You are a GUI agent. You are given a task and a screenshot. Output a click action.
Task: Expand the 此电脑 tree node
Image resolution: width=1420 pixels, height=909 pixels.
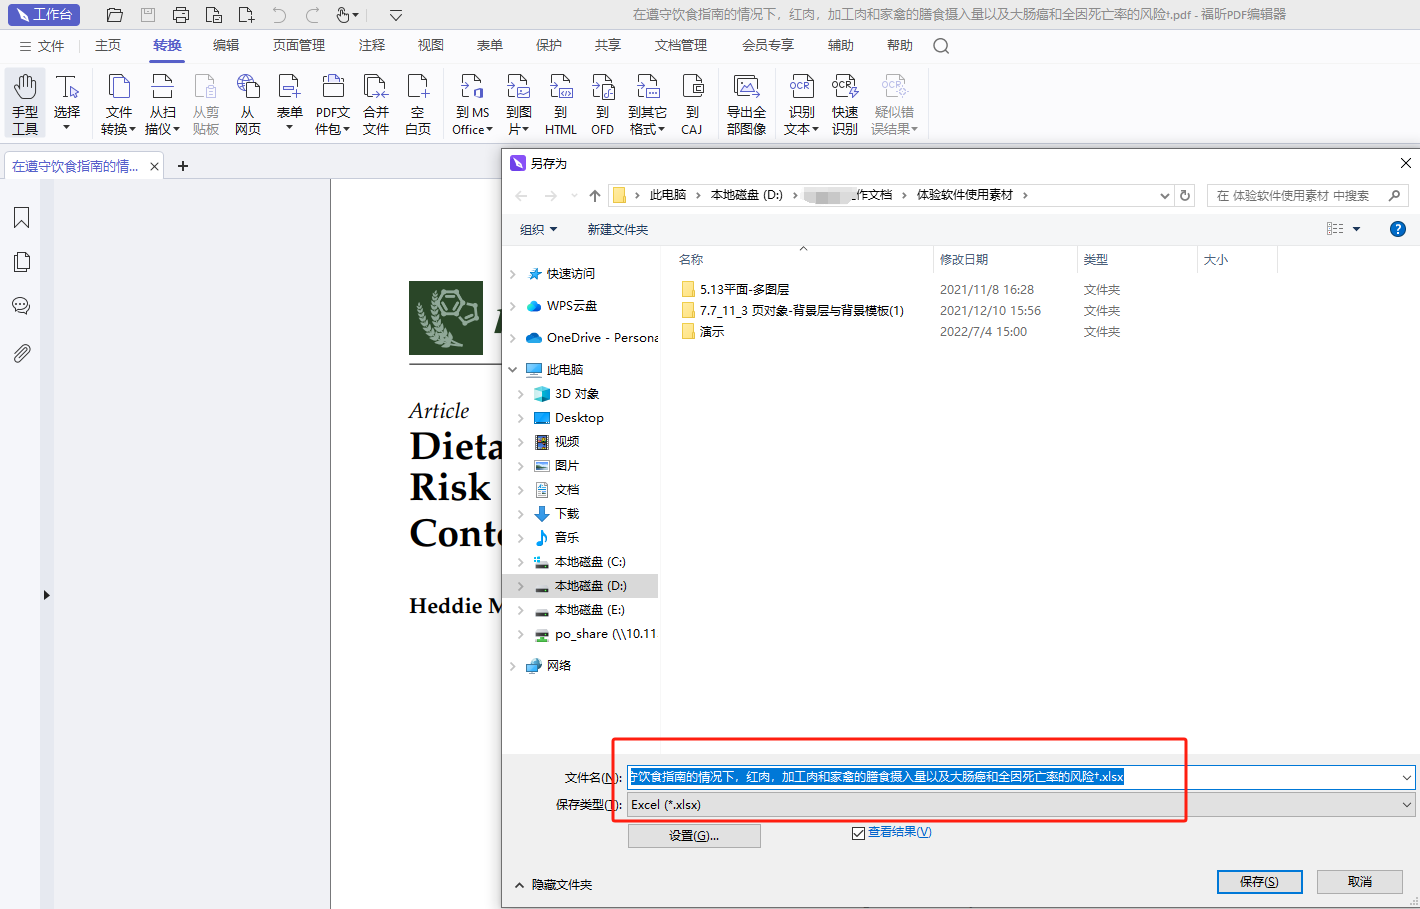513,370
